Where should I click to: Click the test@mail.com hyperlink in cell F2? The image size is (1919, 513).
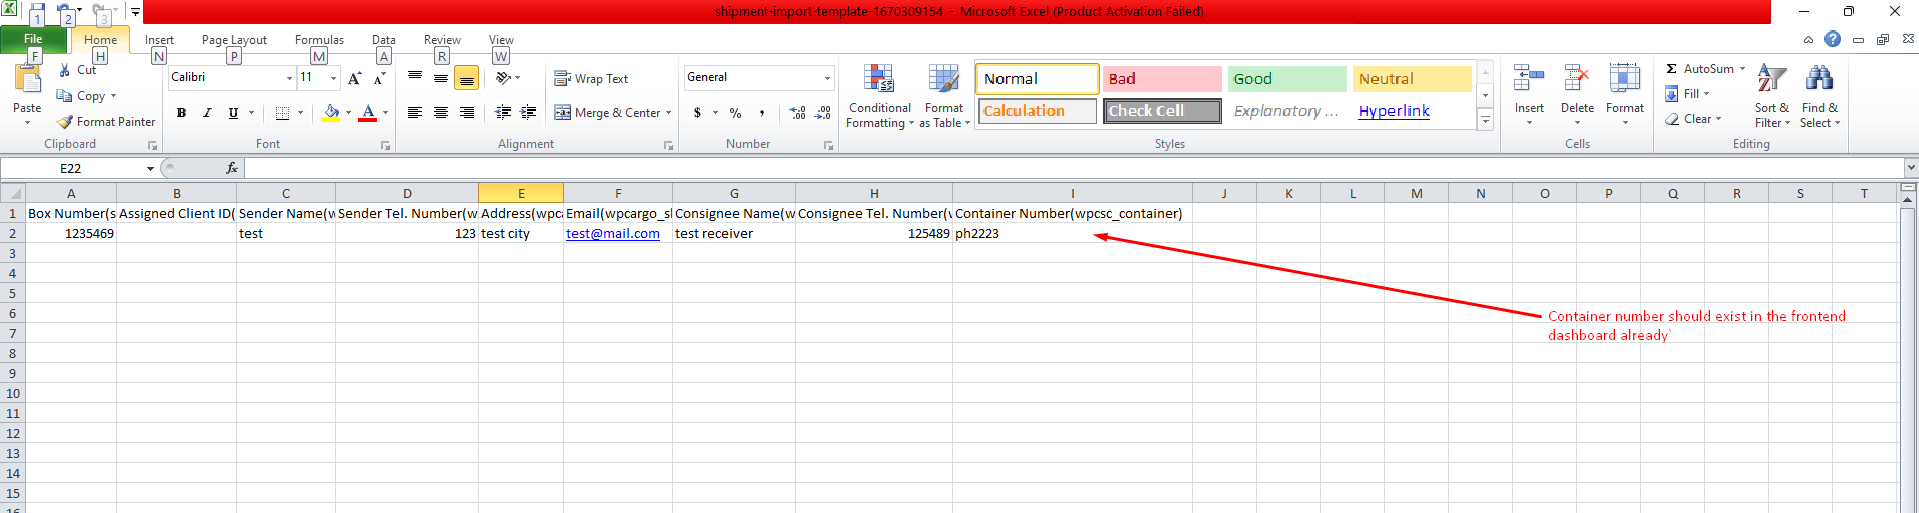(612, 234)
